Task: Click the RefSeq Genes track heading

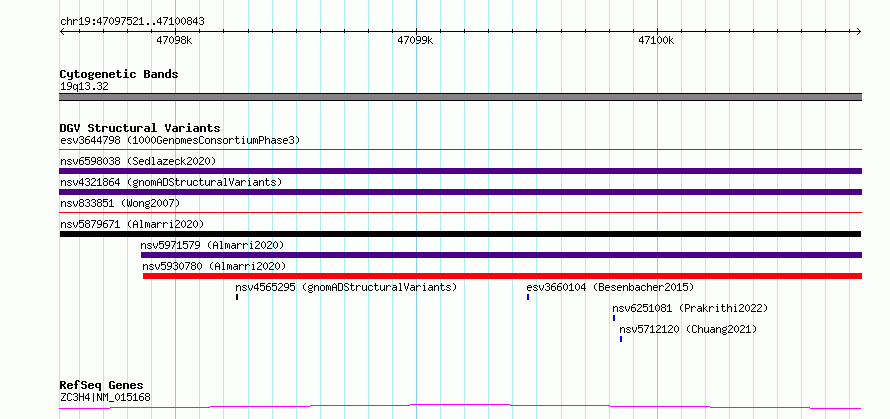Action: tap(101, 386)
